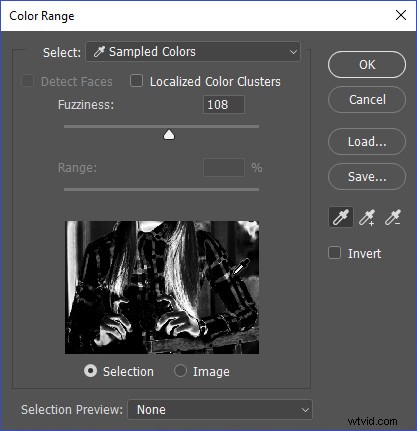Click OK to apply color range
The width and height of the screenshot is (417, 431).
click(x=367, y=65)
